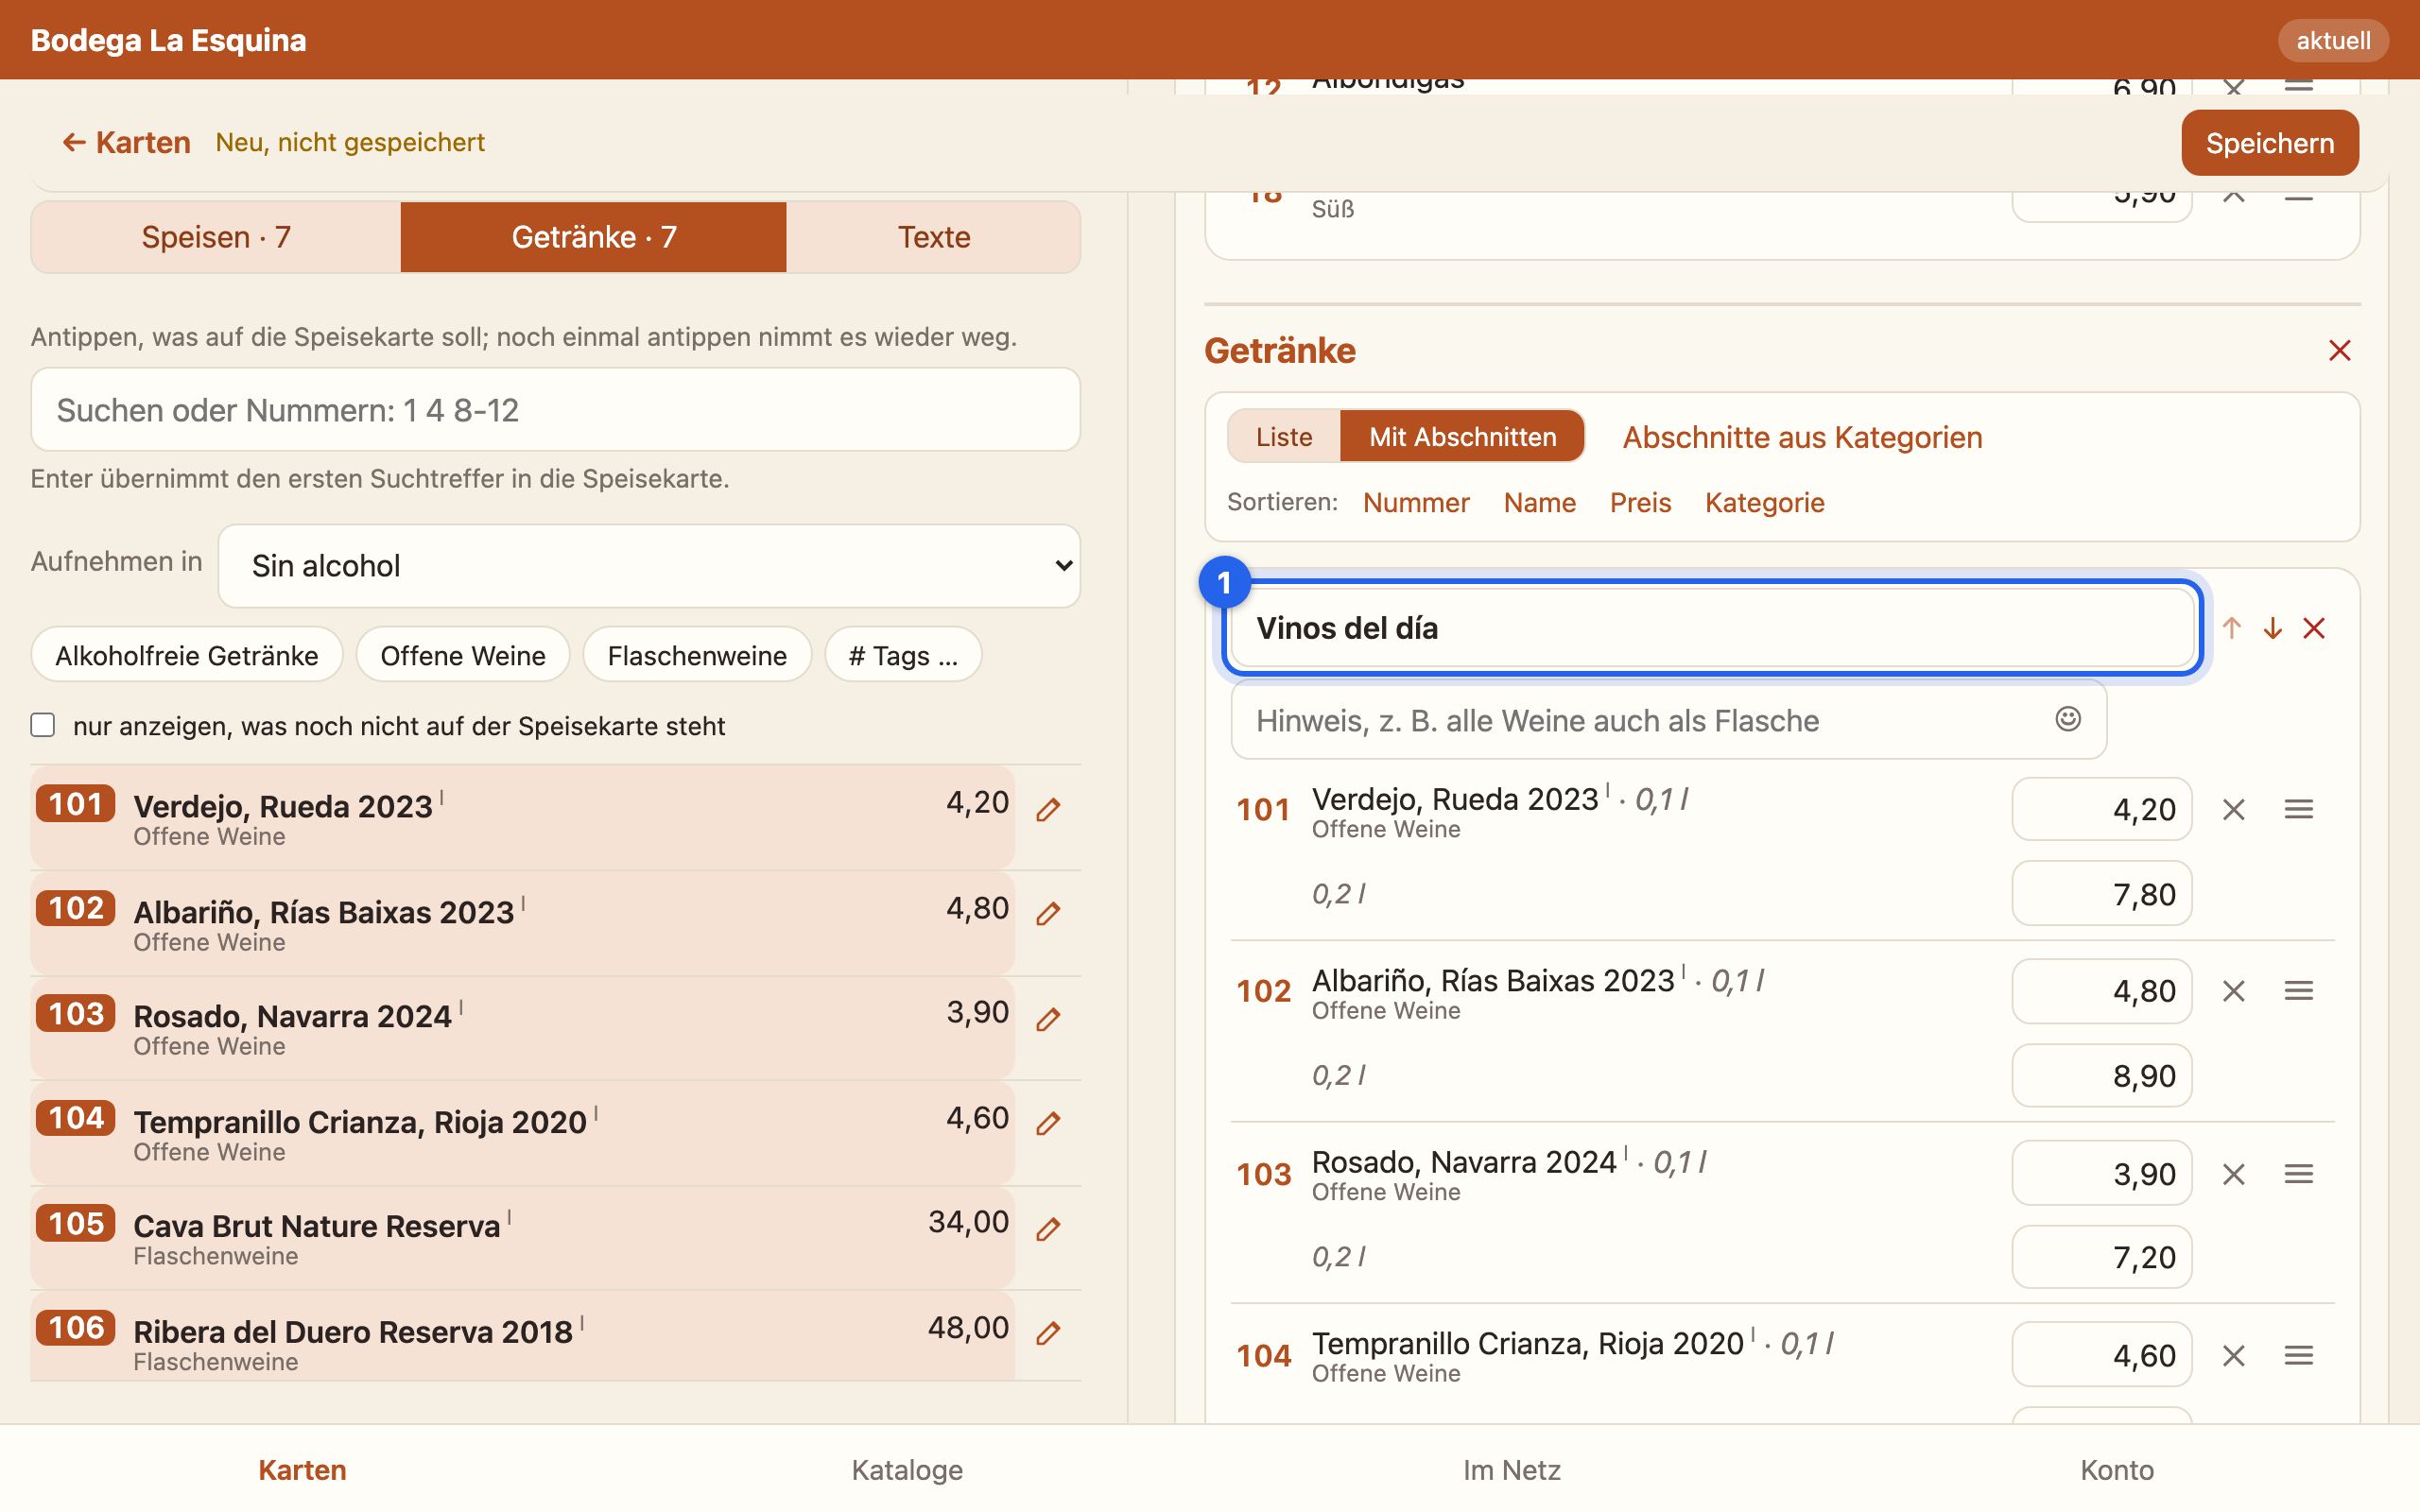Image resolution: width=2420 pixels, height=1512 pixels.
Task: Edit Verdejo, Rueda 2023 with pencil icon
Action: 1047,810
